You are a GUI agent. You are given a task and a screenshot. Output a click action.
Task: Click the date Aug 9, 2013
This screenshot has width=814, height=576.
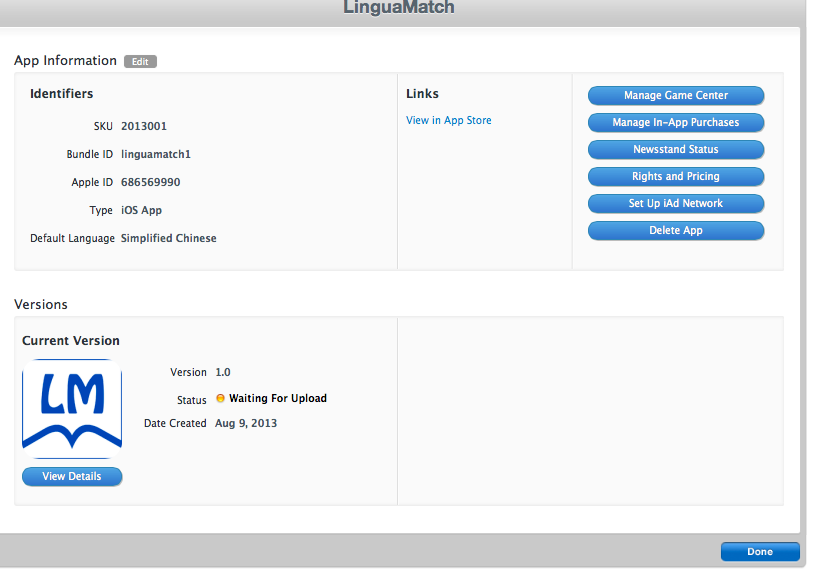(246, 423)
